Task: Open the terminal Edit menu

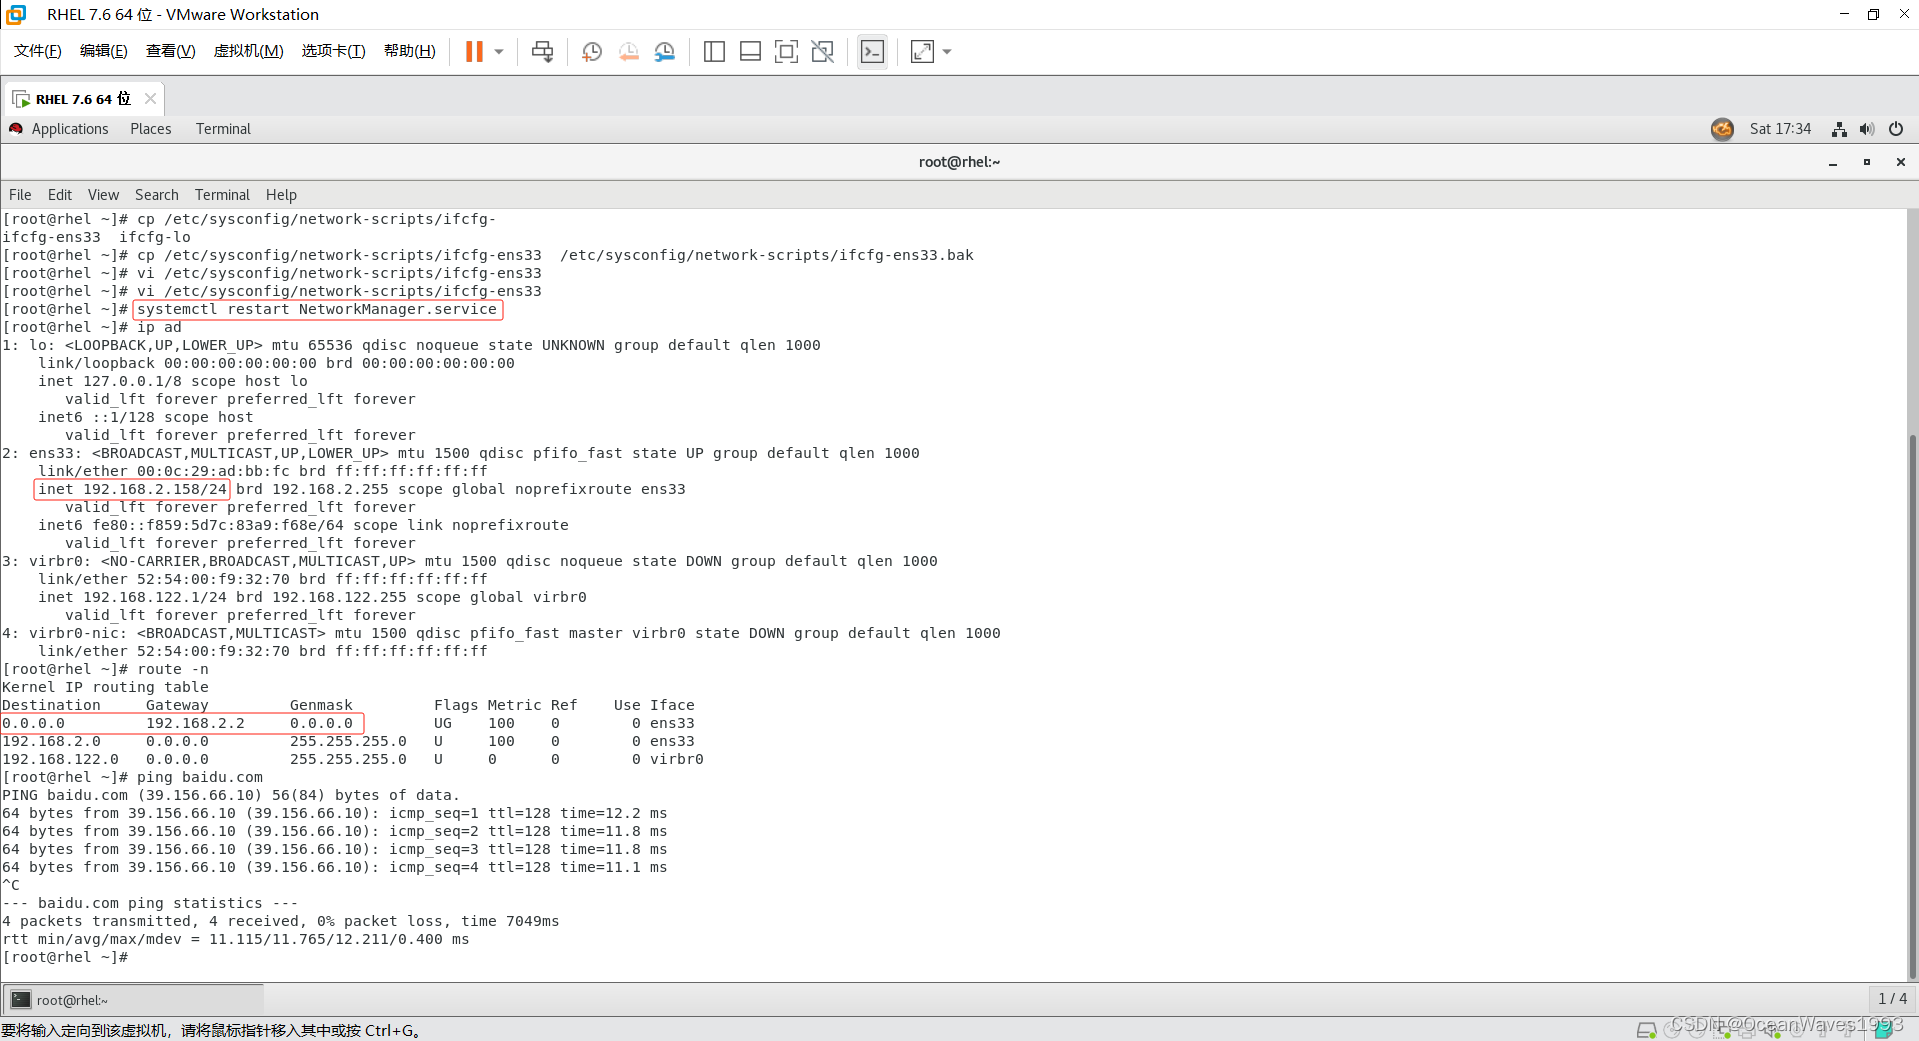Action: click(60, 195)
